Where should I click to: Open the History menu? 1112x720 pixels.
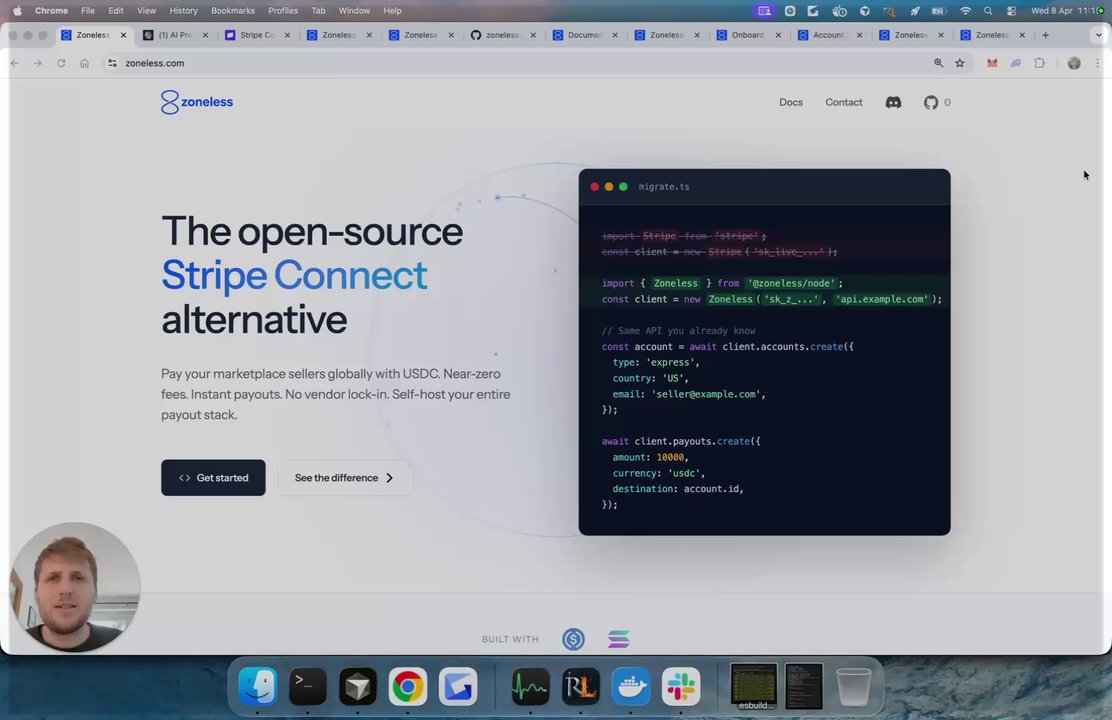pos(183,11)
